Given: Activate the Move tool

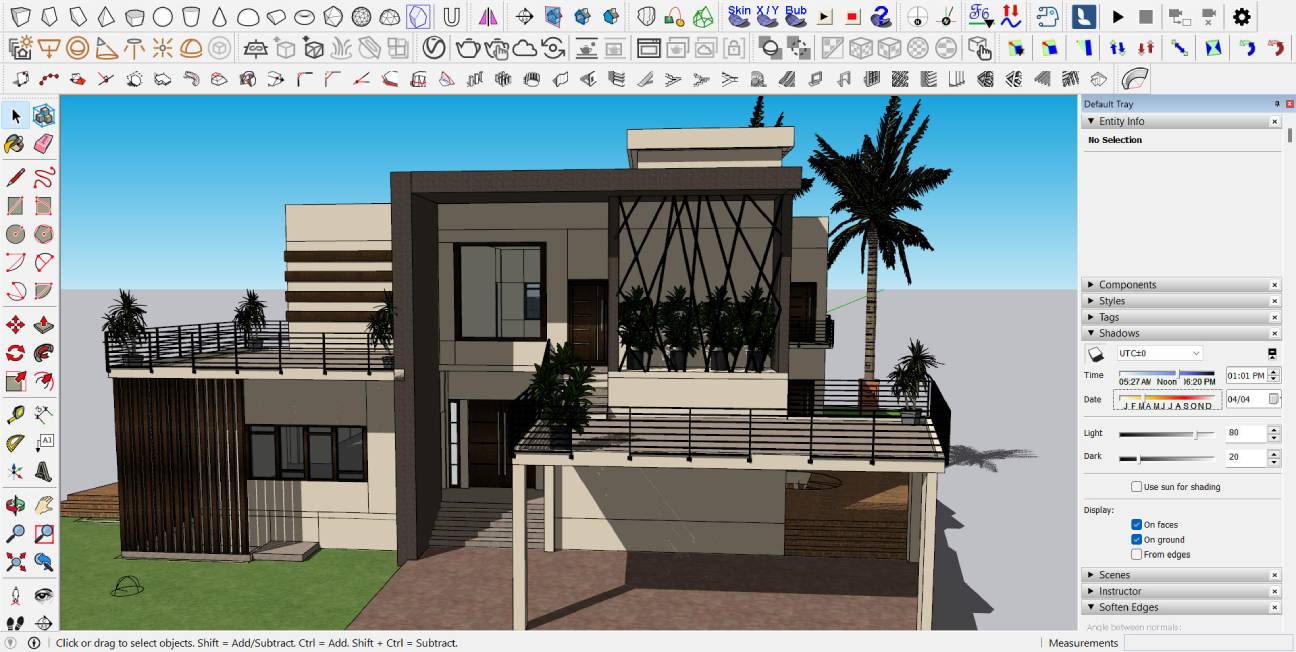Looking at the screenshot, I should coord(15,325).
